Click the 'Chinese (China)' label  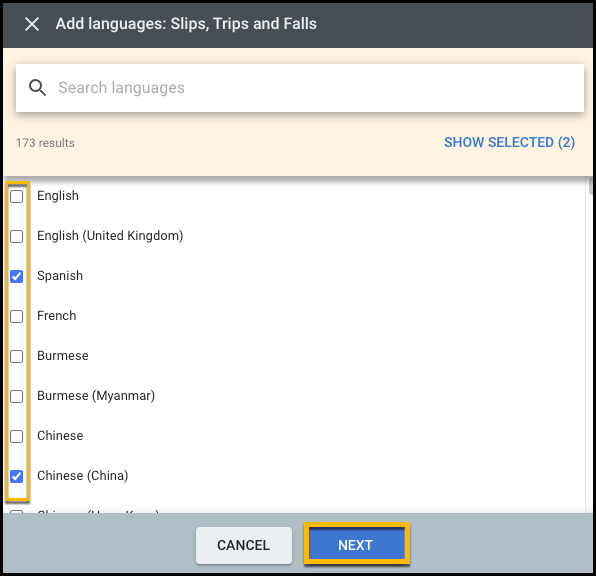pos(82,476)
